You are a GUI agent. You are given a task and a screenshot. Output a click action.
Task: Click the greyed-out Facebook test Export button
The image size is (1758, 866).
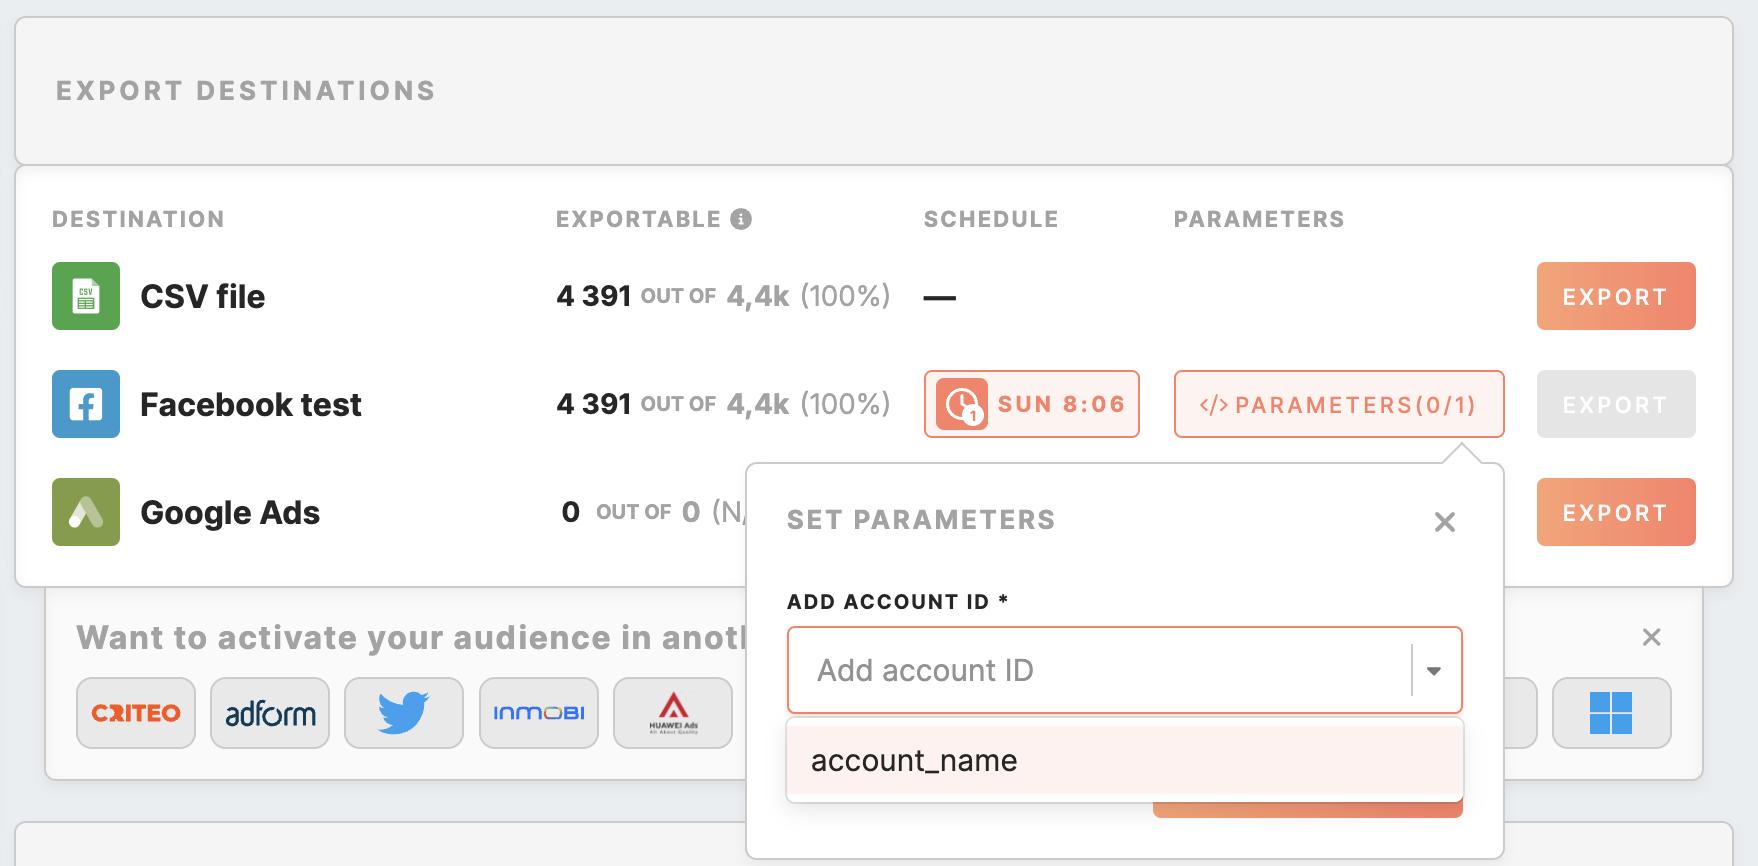[x=1615, y=404]
